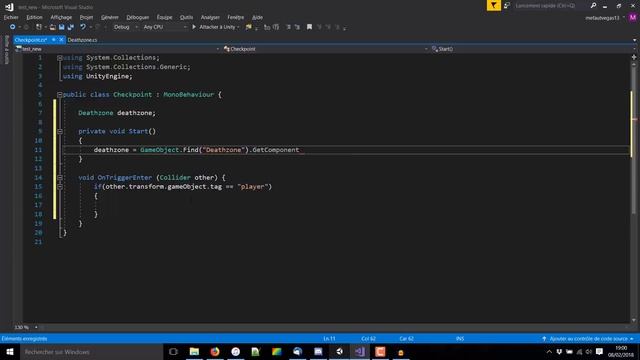Collapse the using directives block

pos(60,58)
